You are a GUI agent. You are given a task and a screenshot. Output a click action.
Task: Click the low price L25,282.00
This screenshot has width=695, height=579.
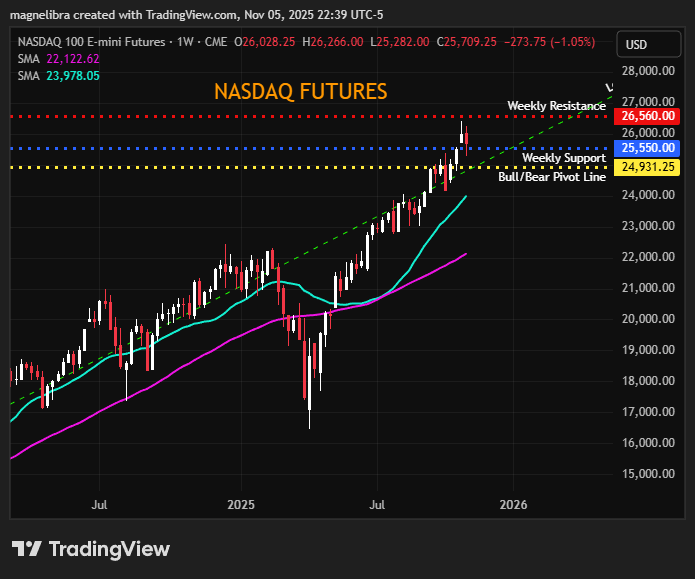click(400, 42)
